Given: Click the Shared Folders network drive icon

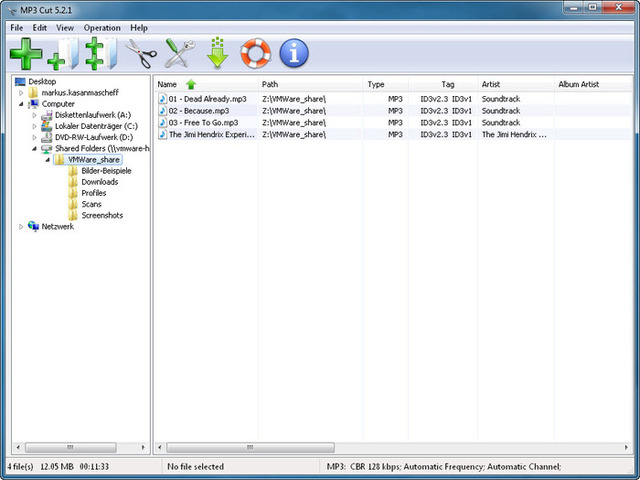Looking at the screenshot, I should 47,149.
